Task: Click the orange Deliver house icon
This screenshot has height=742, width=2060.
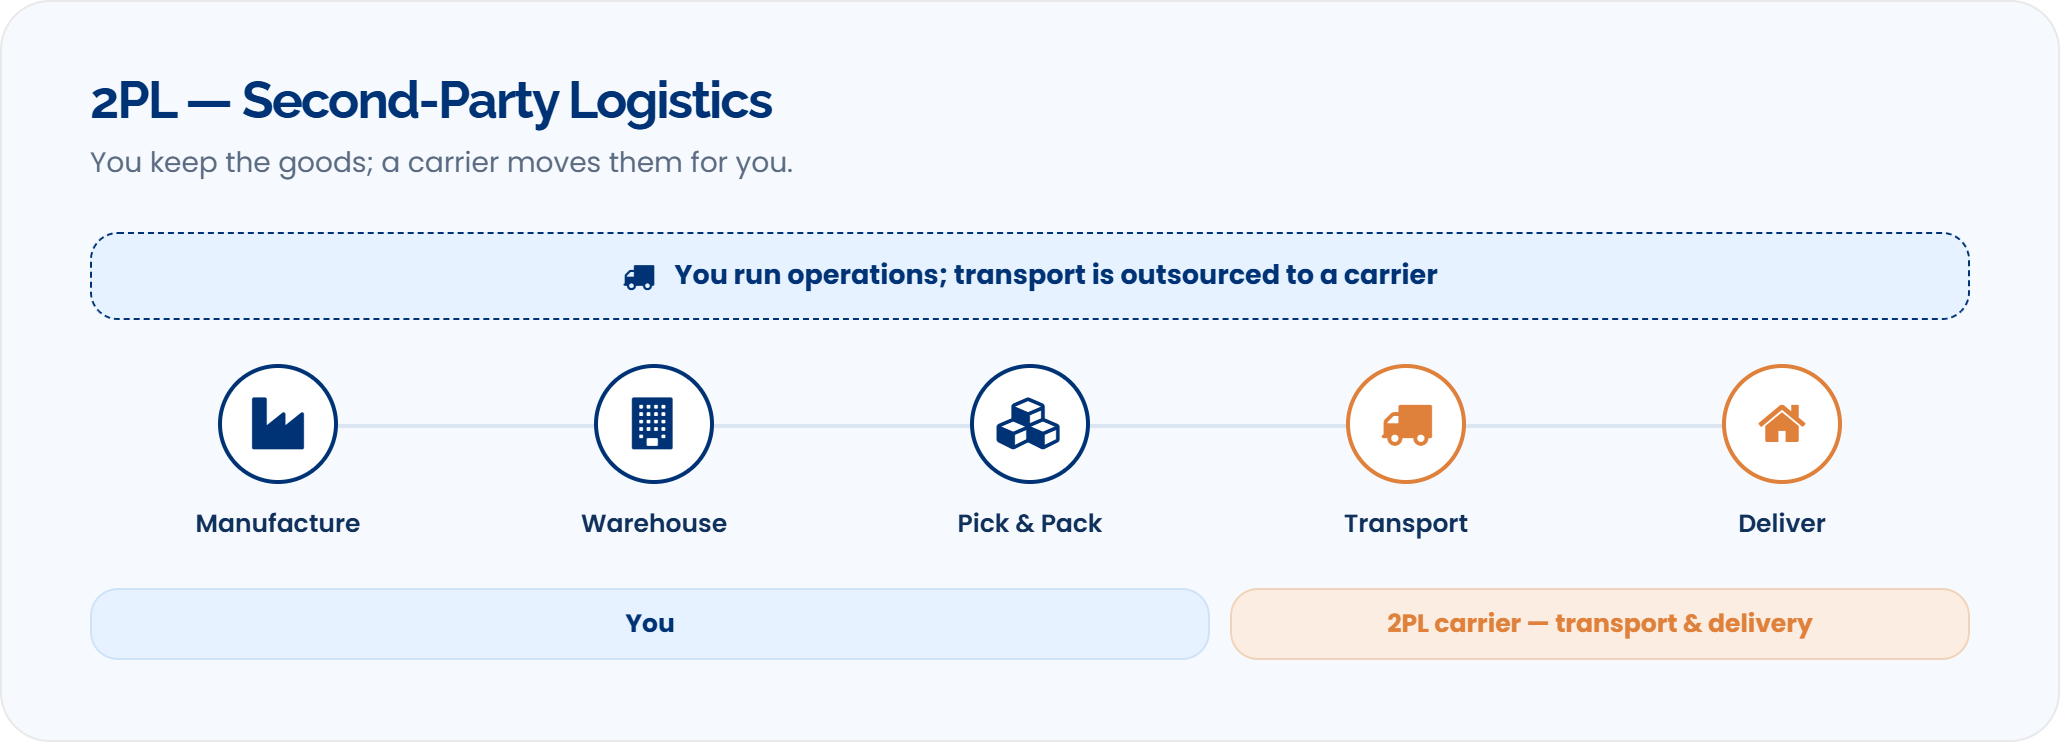Action: coord(1782,424)
